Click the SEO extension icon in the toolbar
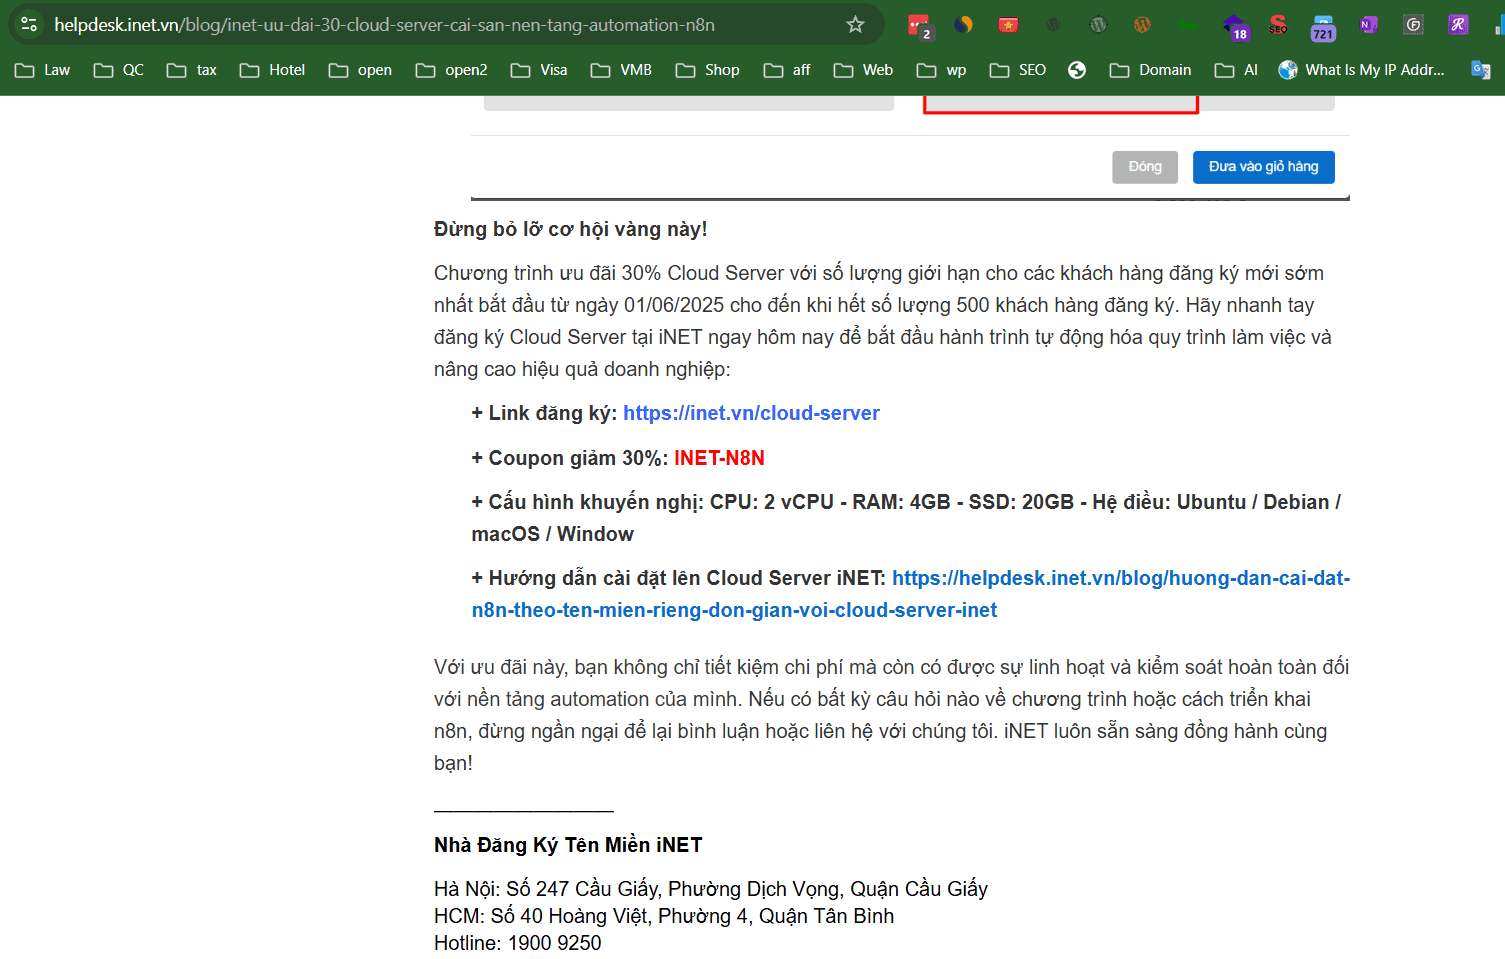Screen dimensions: 1505x959 (x=1277, y=25)
